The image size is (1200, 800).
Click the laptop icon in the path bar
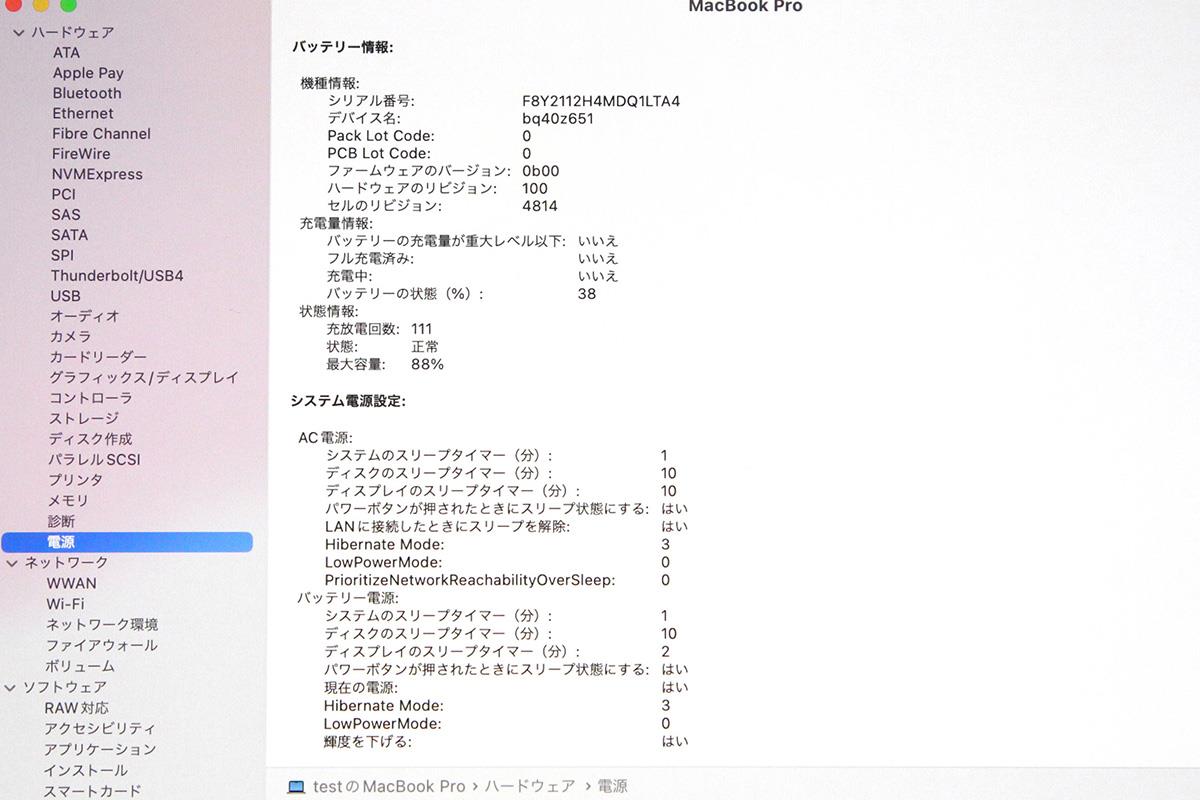click(296, 787)
